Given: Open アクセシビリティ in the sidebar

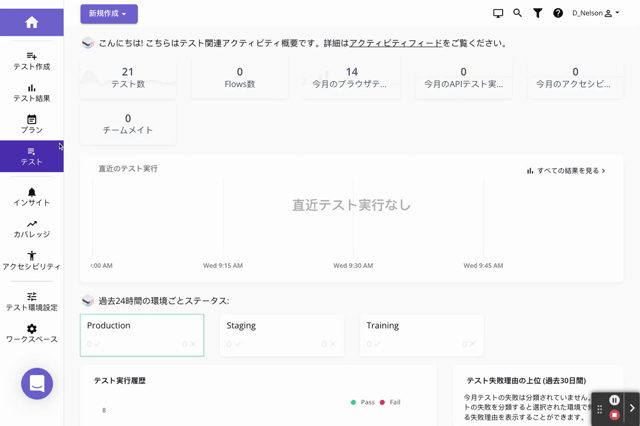Looking at the screenshot, I should coord(31,261).
